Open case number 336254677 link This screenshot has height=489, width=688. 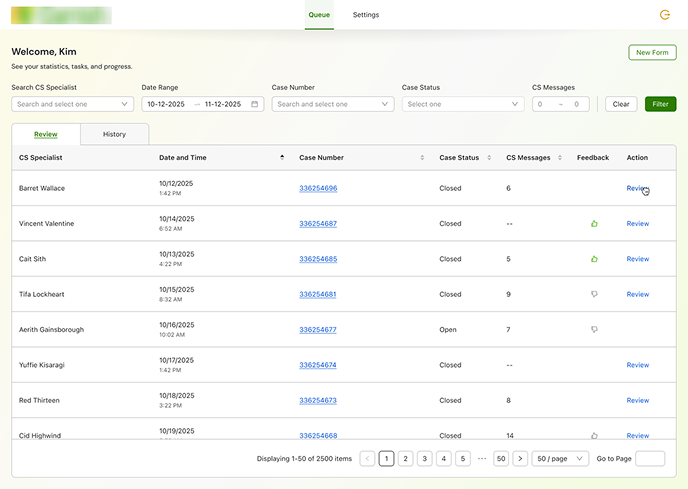(x=318, y=330)
